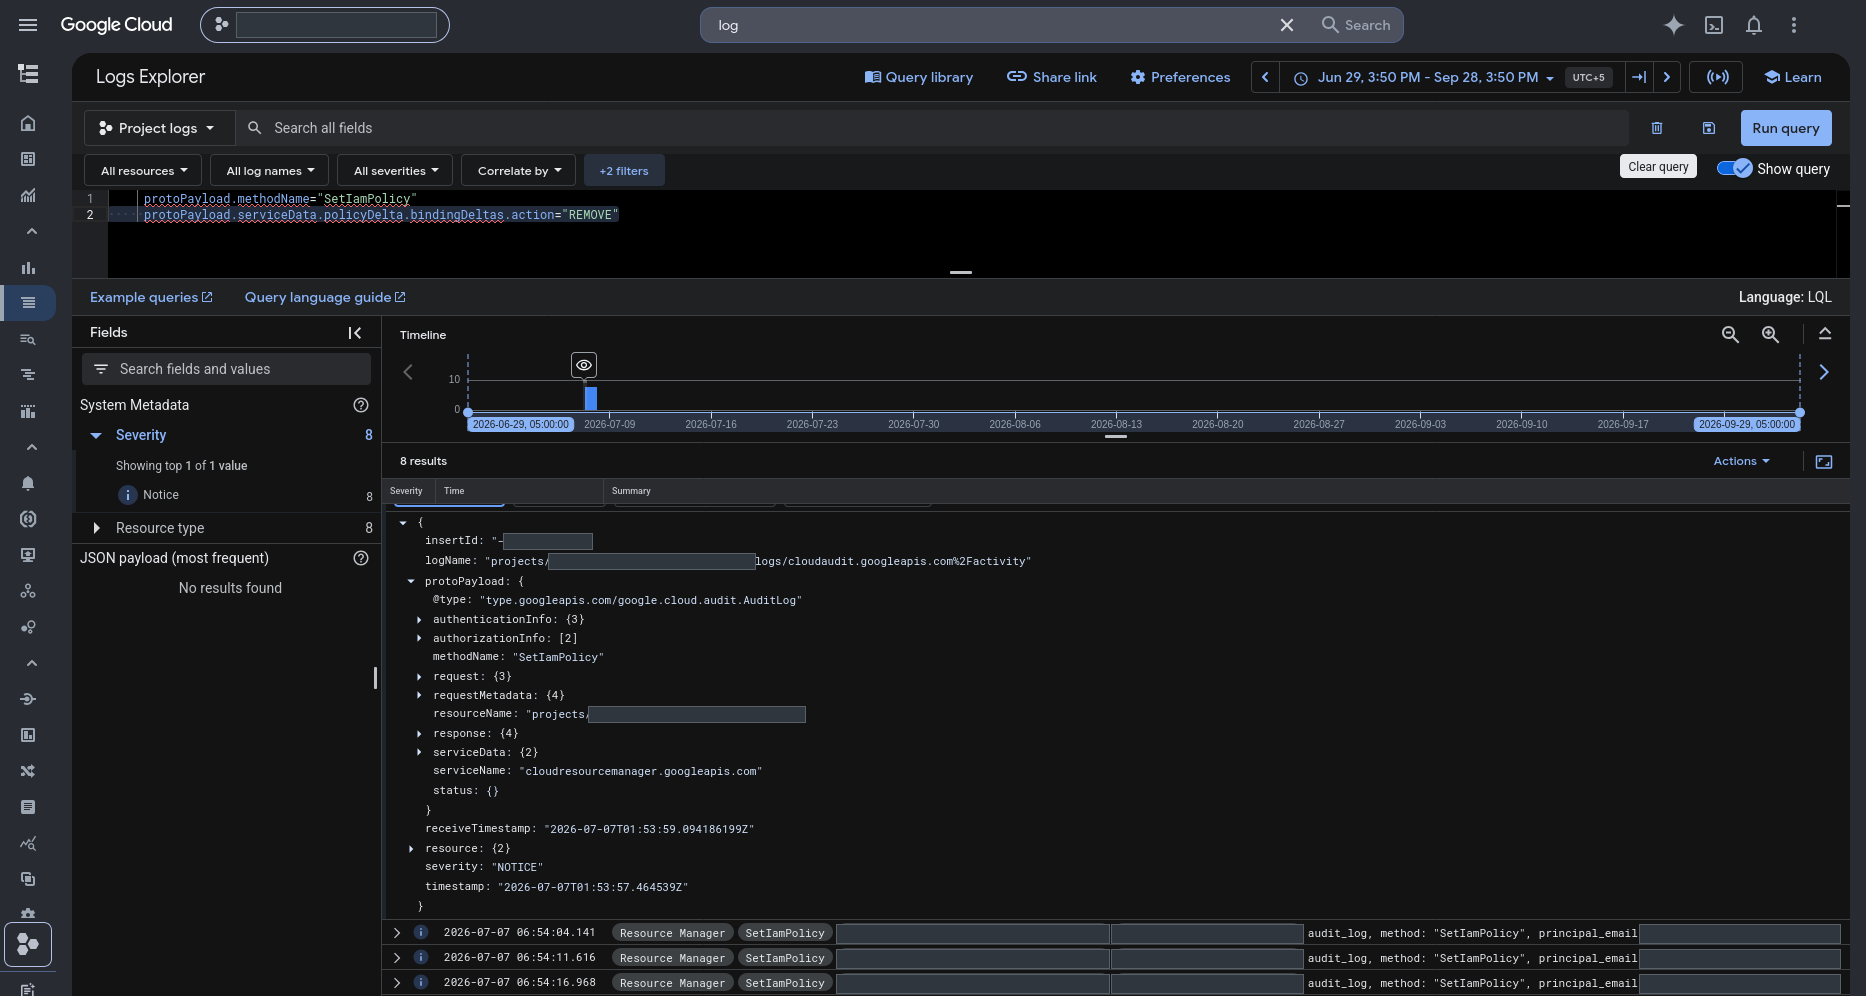Open the All severities dropdown
1866x996 pixels.
click(396, 171)
